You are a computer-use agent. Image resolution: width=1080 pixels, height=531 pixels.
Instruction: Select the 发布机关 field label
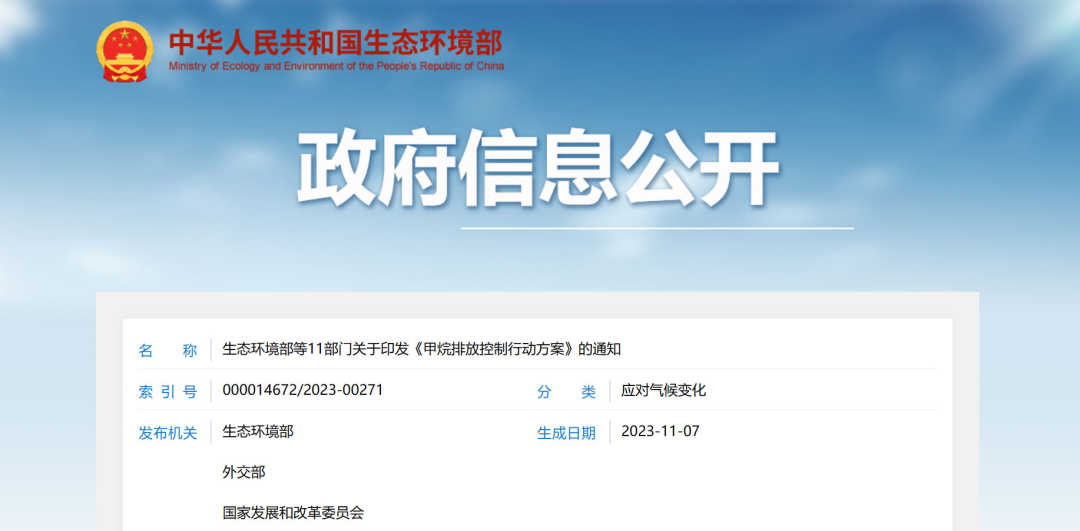point(168,433)
